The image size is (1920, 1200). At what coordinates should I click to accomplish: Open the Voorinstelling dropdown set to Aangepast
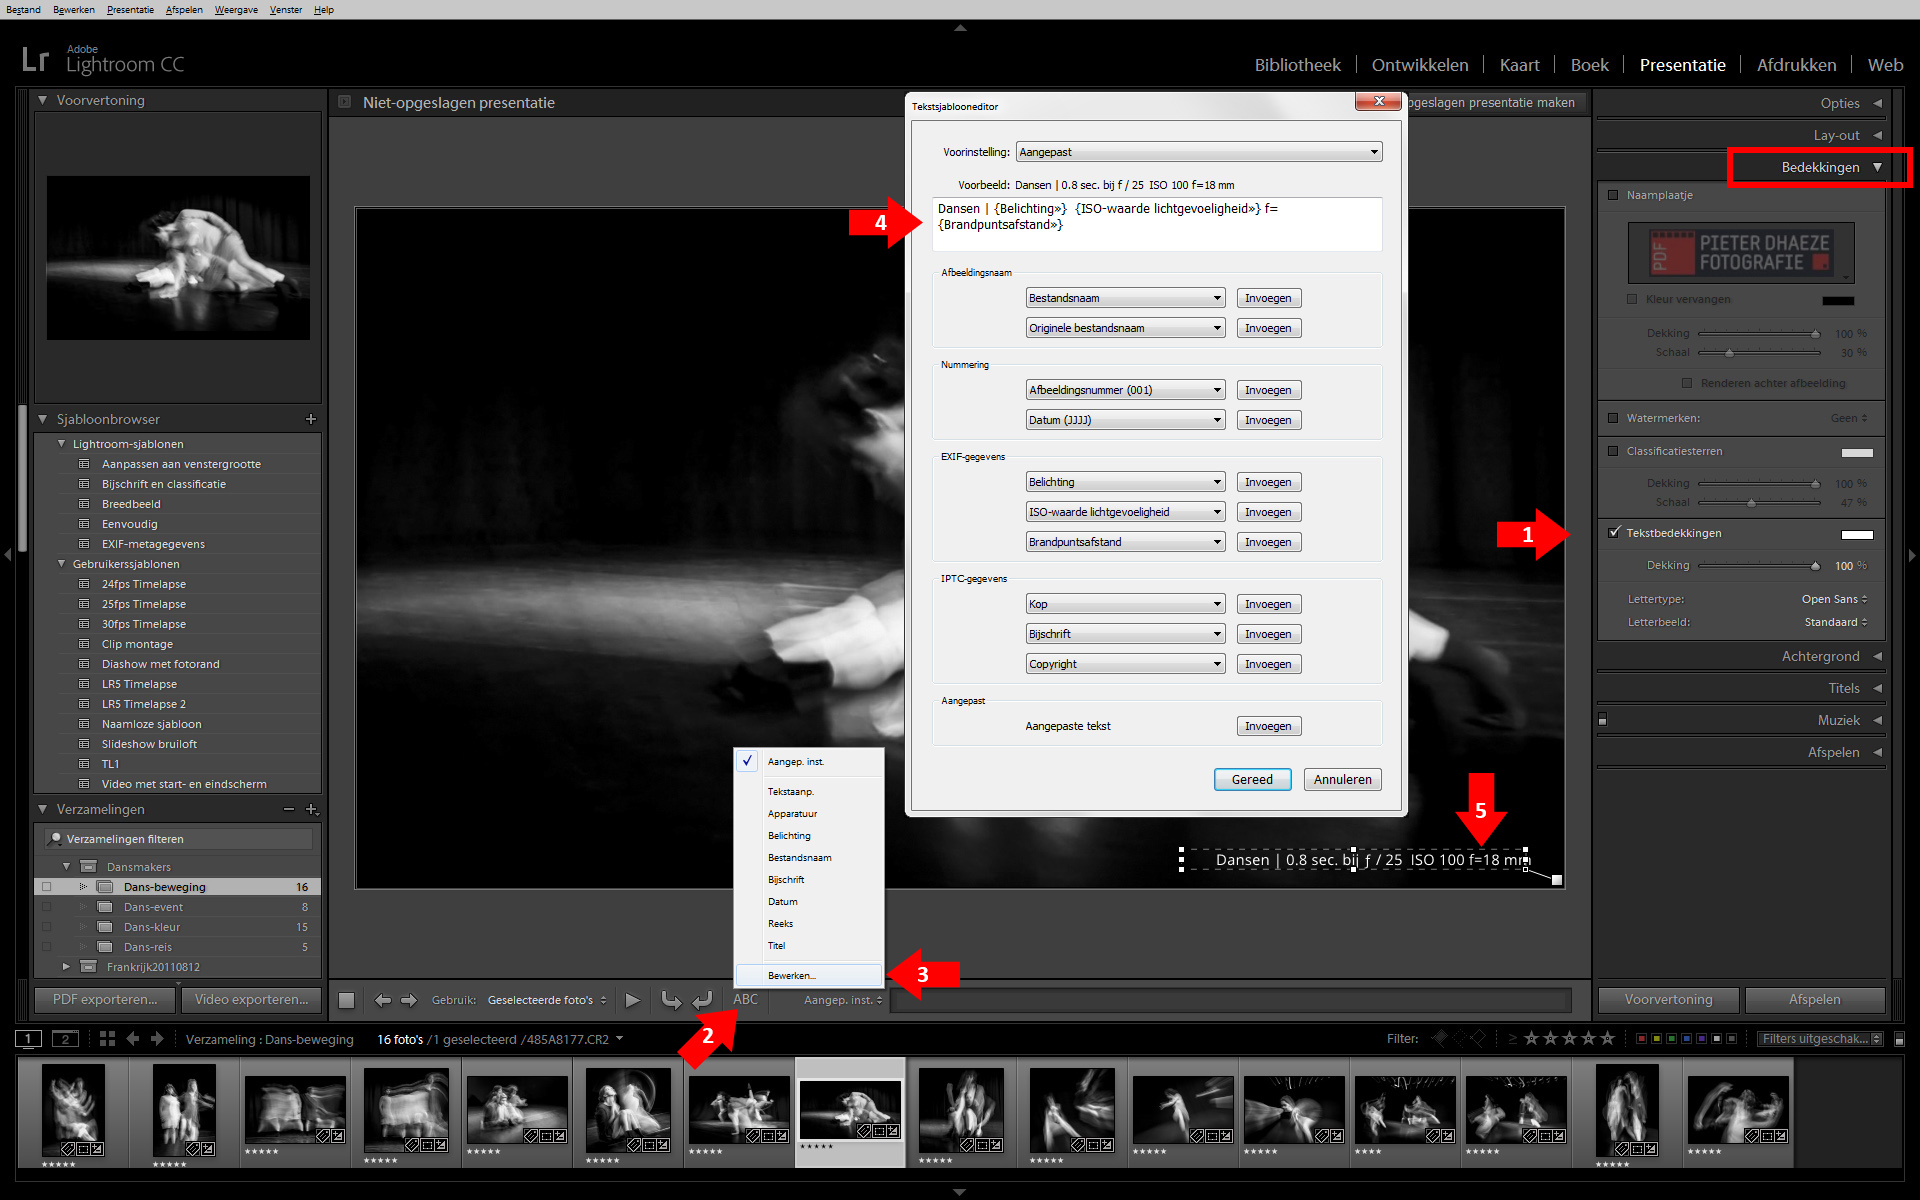tap(1198, 152)
